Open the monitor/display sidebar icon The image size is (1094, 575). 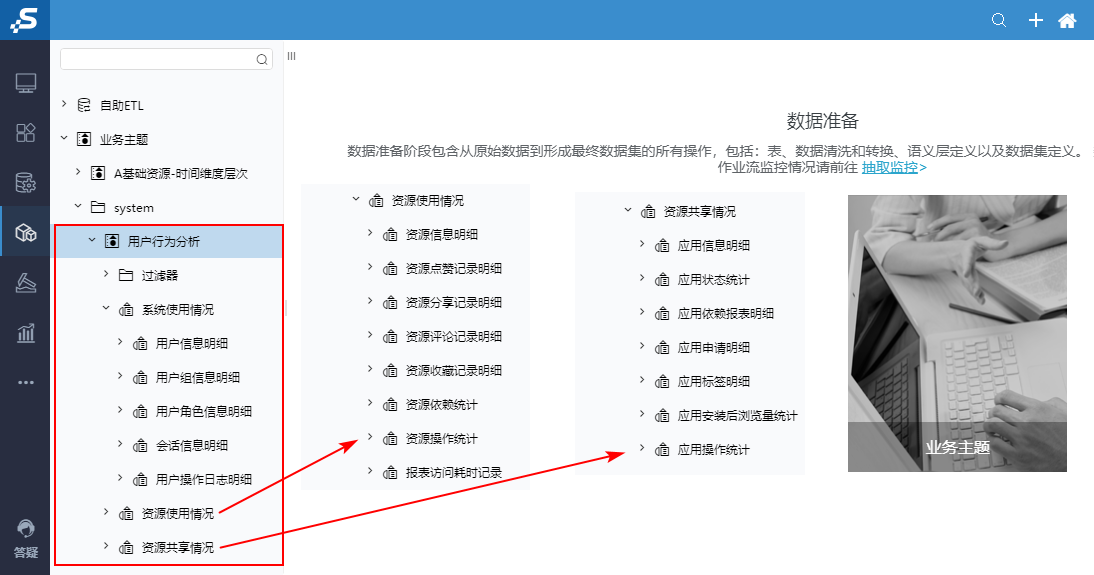click(26, 83)
